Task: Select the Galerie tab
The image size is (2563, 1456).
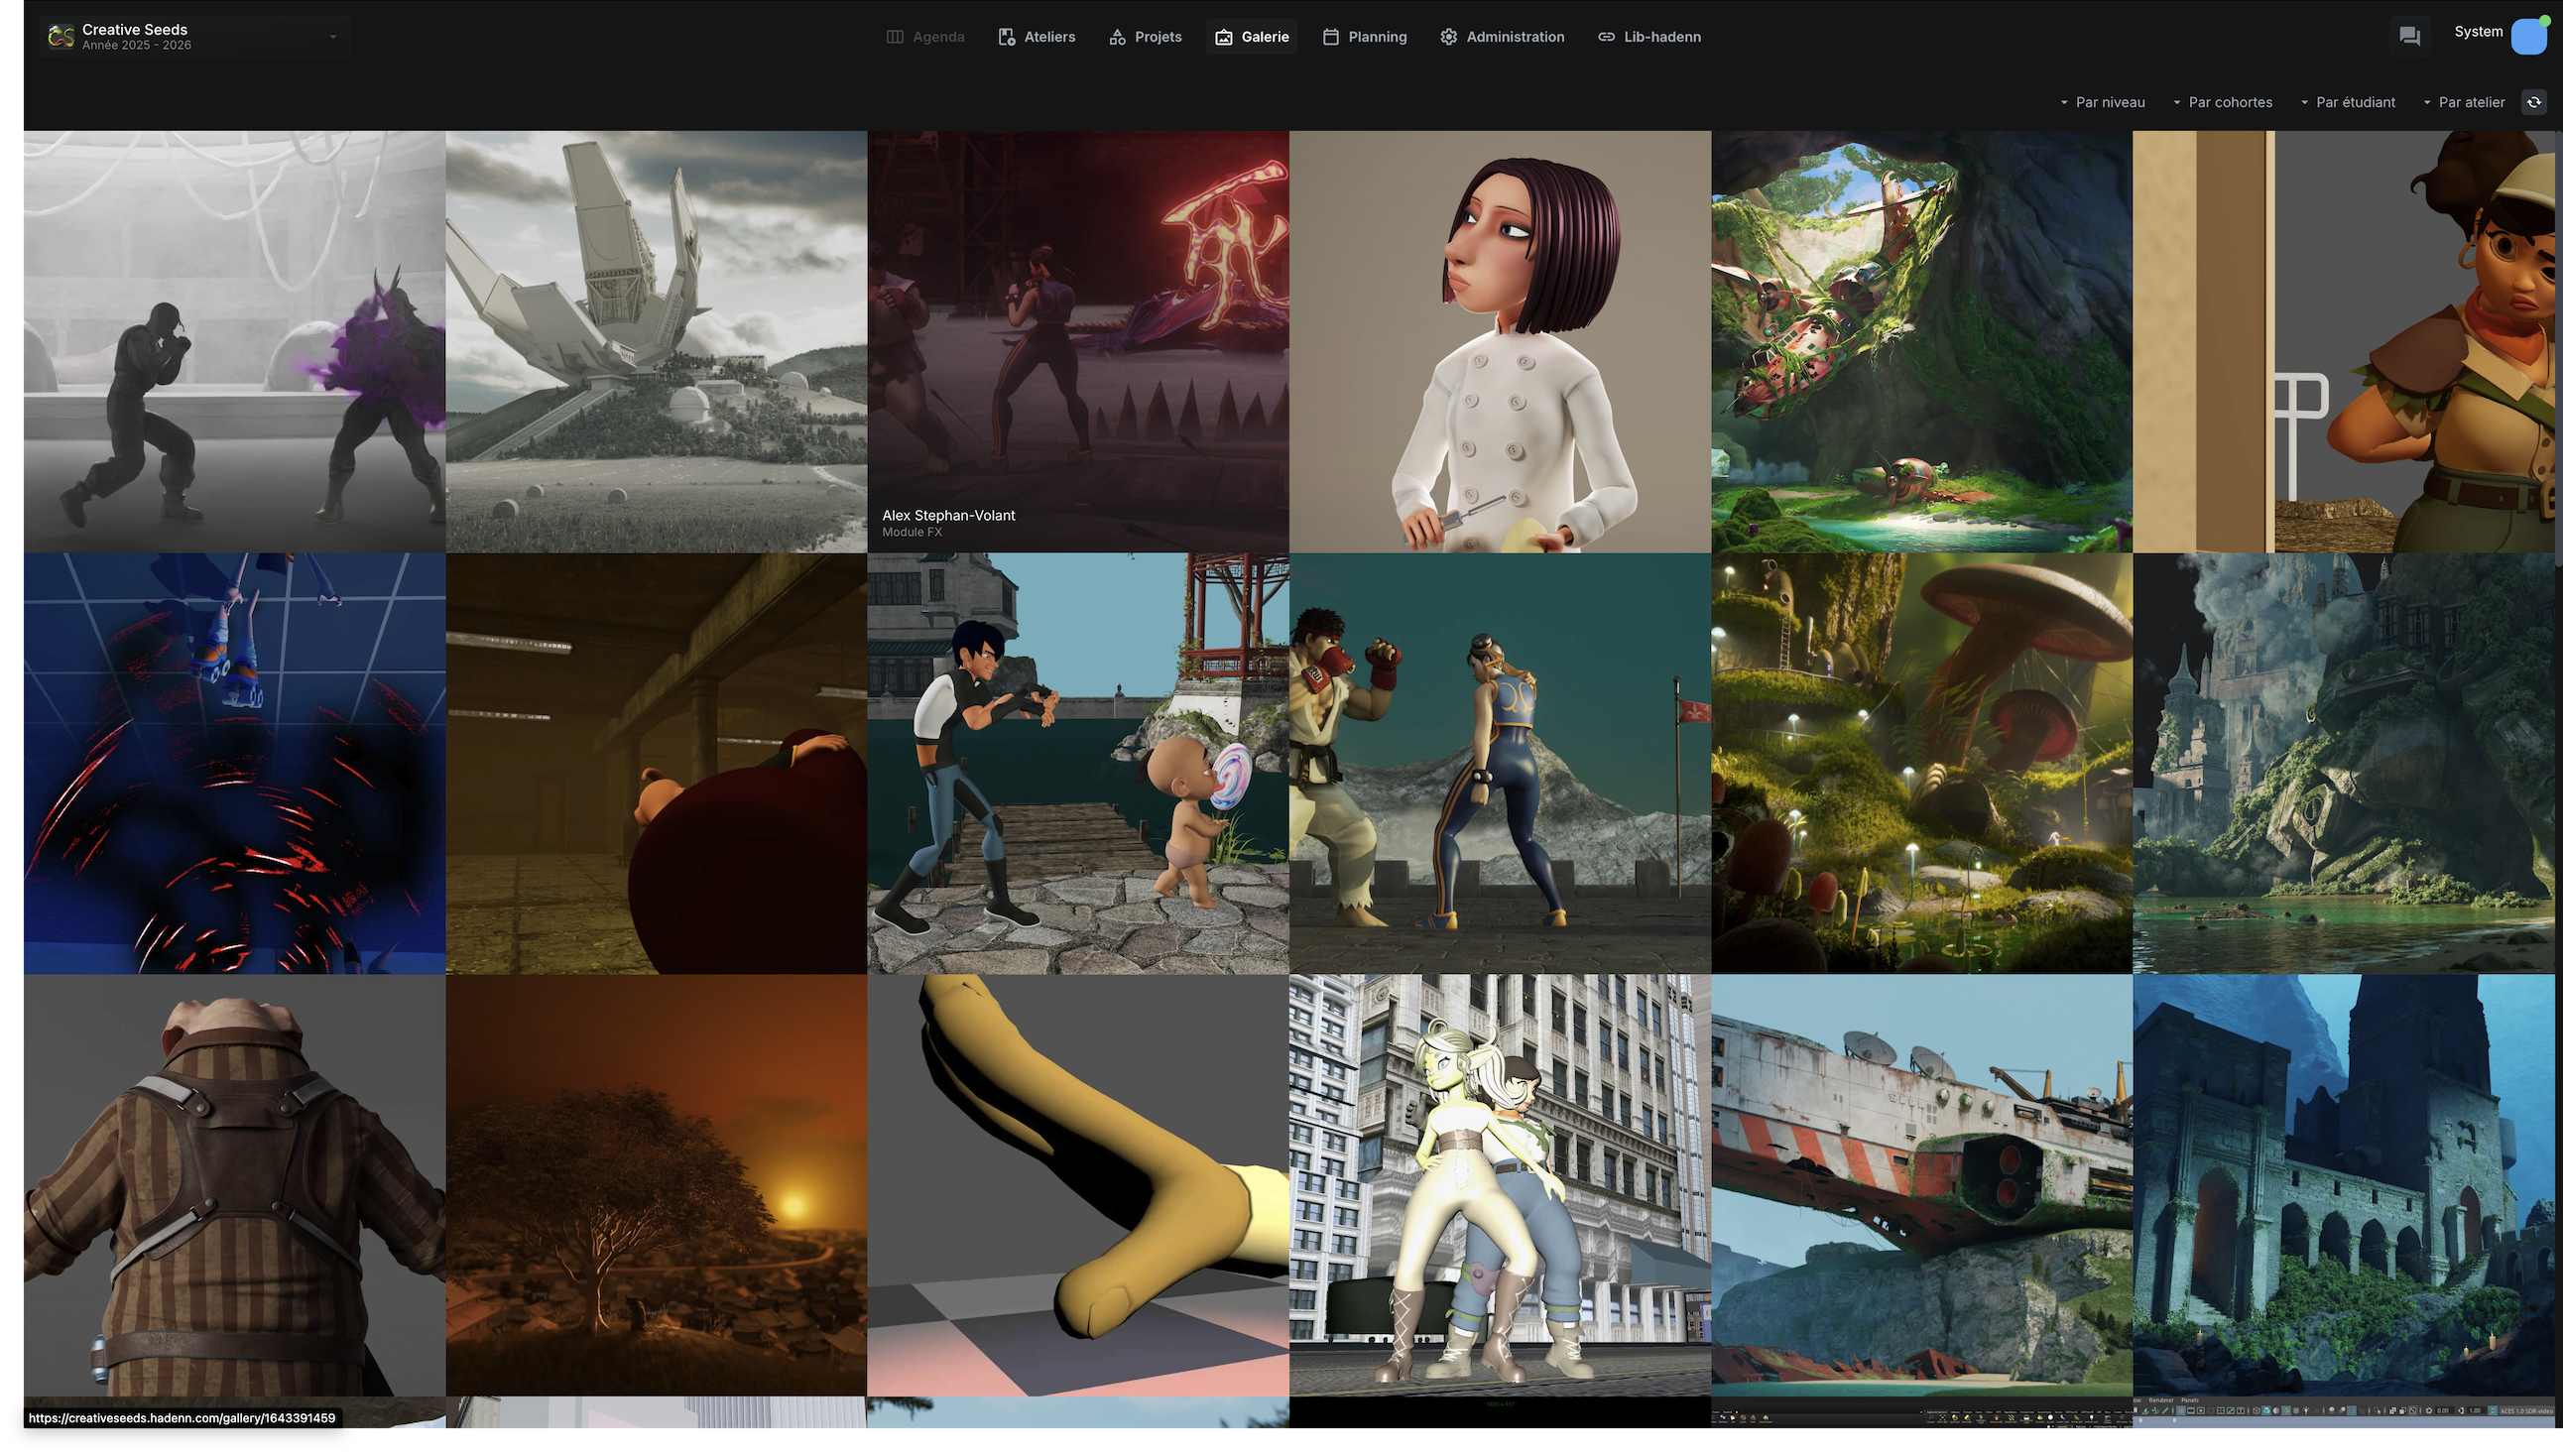Action: point(1252,37)
